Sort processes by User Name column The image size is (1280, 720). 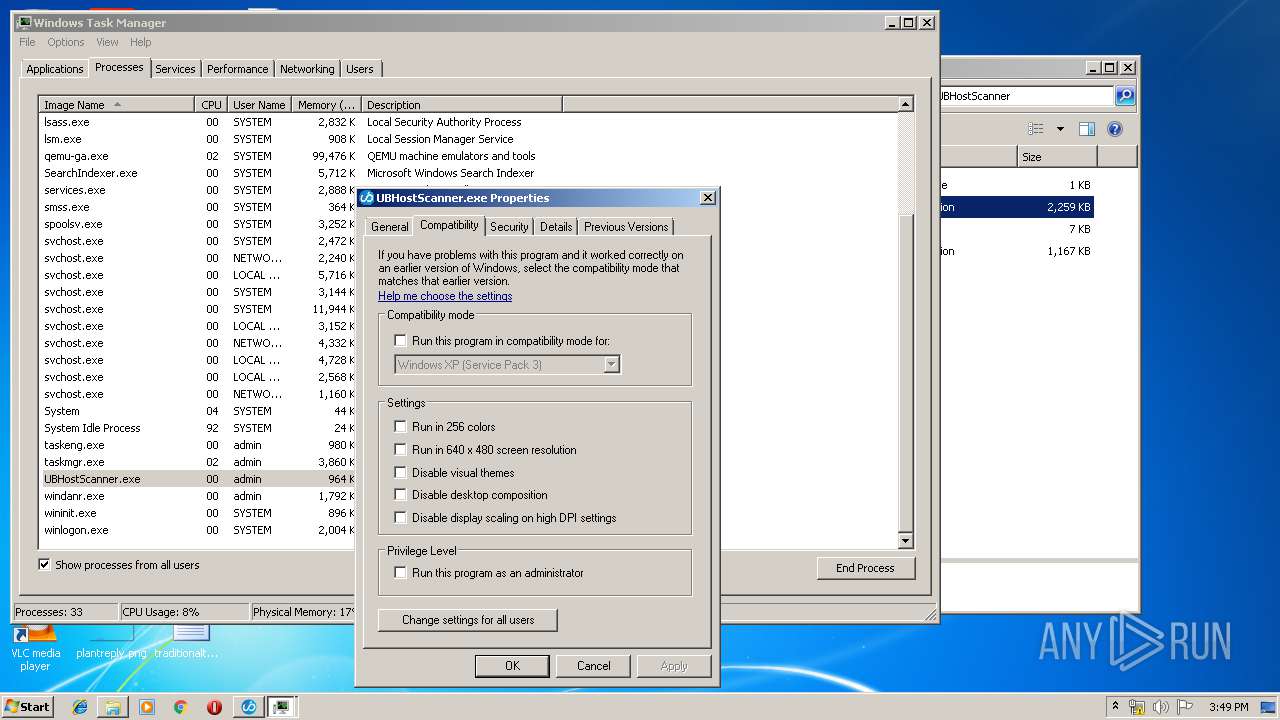[259, 105]
